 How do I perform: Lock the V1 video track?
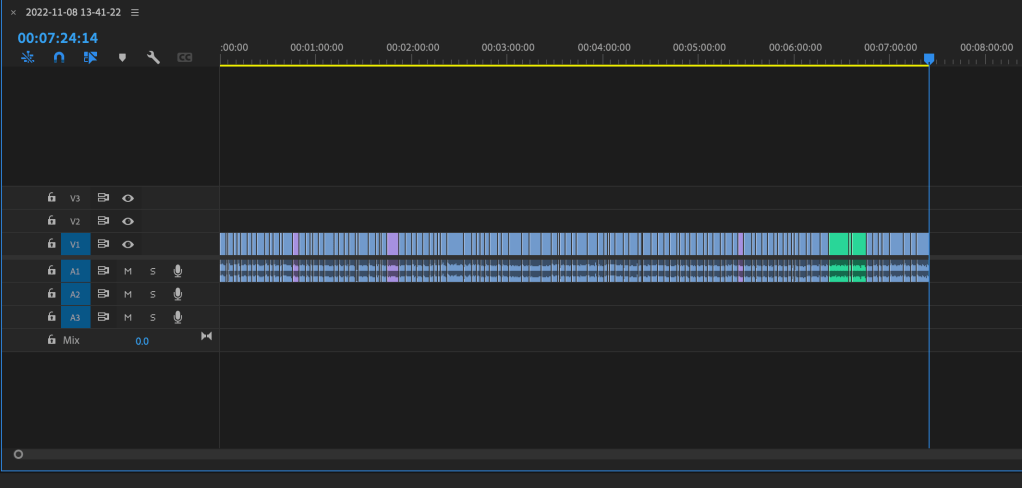click(x=52, y=244)
